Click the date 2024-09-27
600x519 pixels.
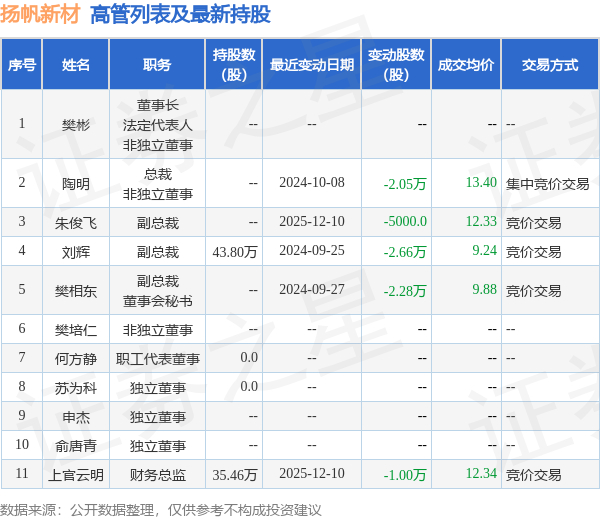(312, 290)
